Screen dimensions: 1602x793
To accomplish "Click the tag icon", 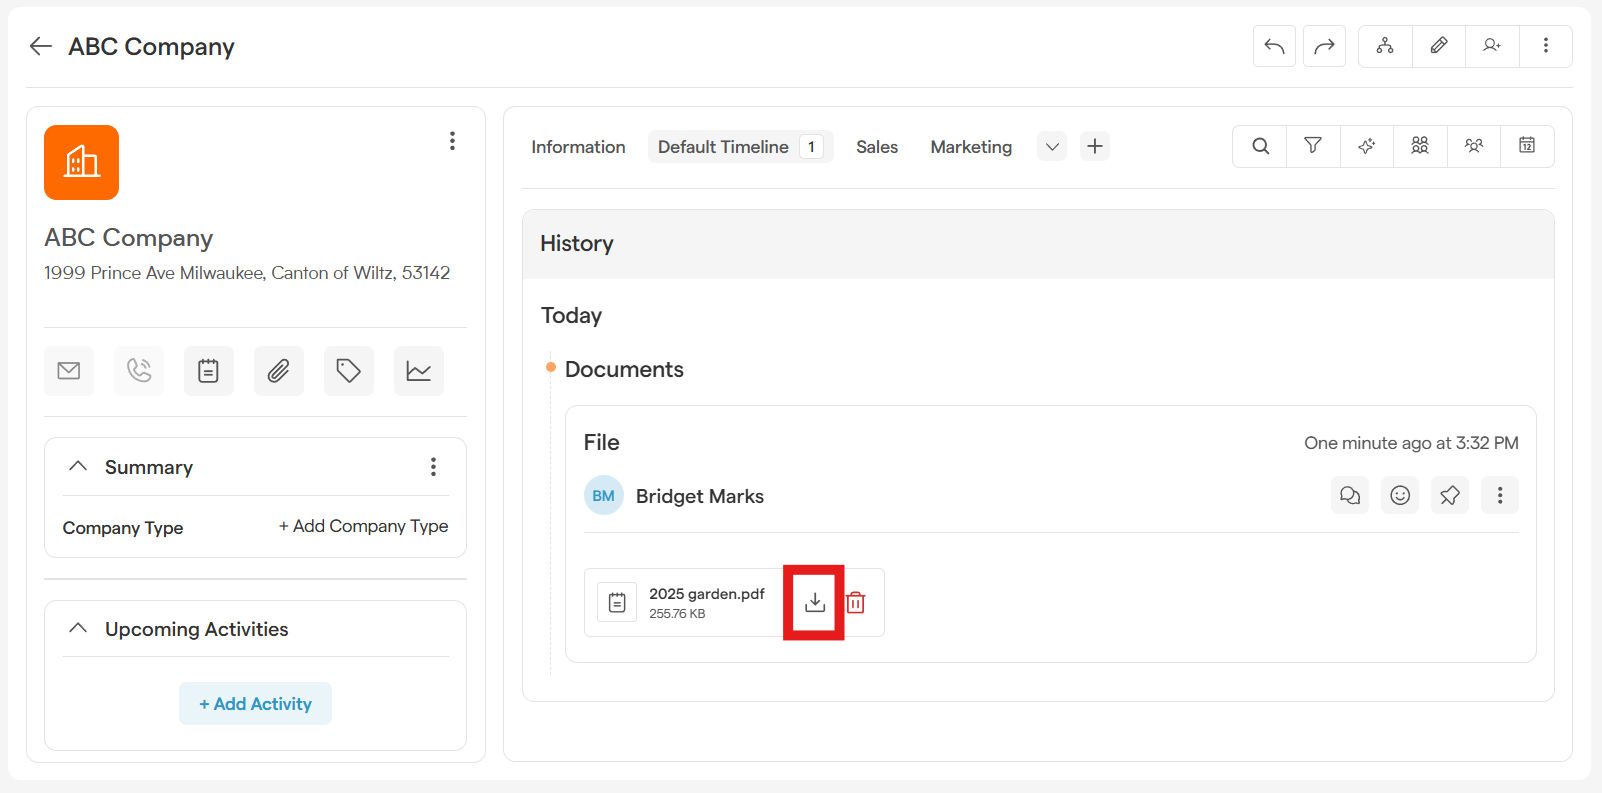I will [349, 371].
